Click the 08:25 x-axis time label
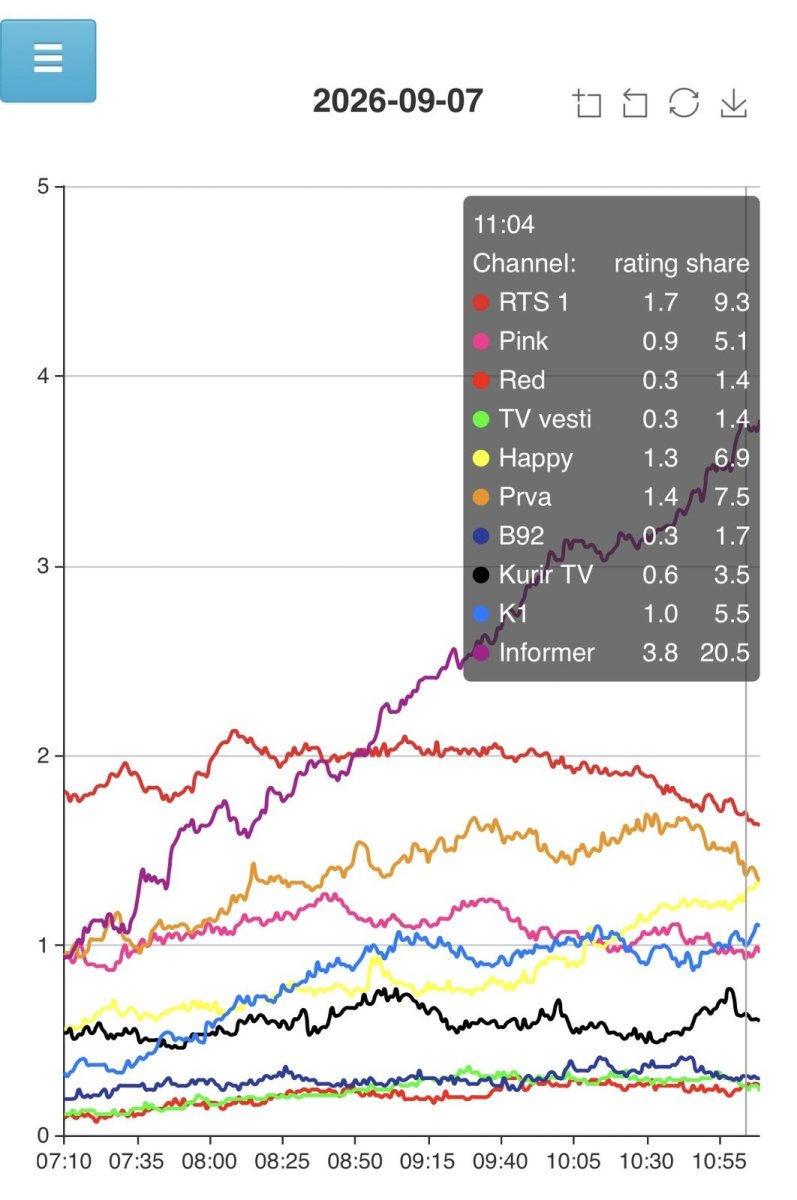Viewport: 797px width, 1200px height. (x=283, y=1164)
